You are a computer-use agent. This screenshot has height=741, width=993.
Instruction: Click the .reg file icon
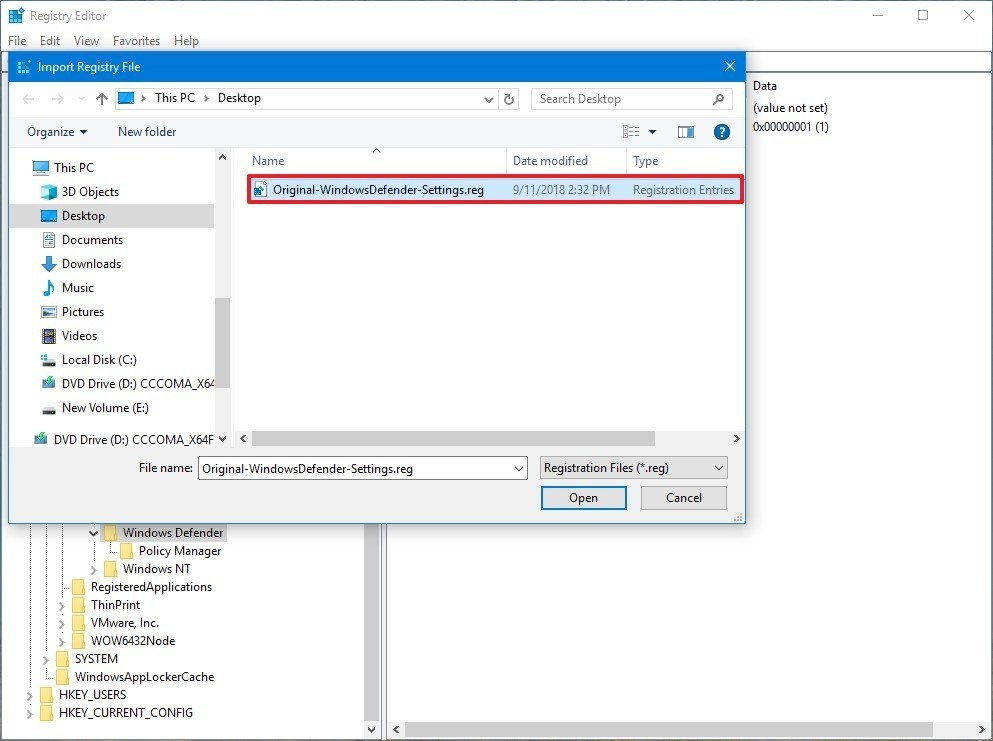(260, 190)
